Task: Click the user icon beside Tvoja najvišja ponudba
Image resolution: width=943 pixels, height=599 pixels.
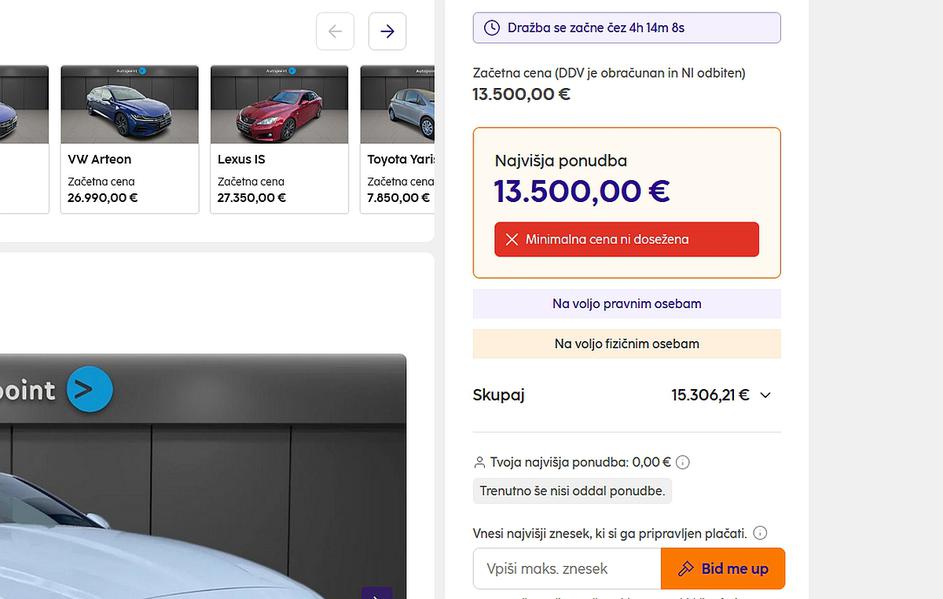Action: [x=479, y=462]
